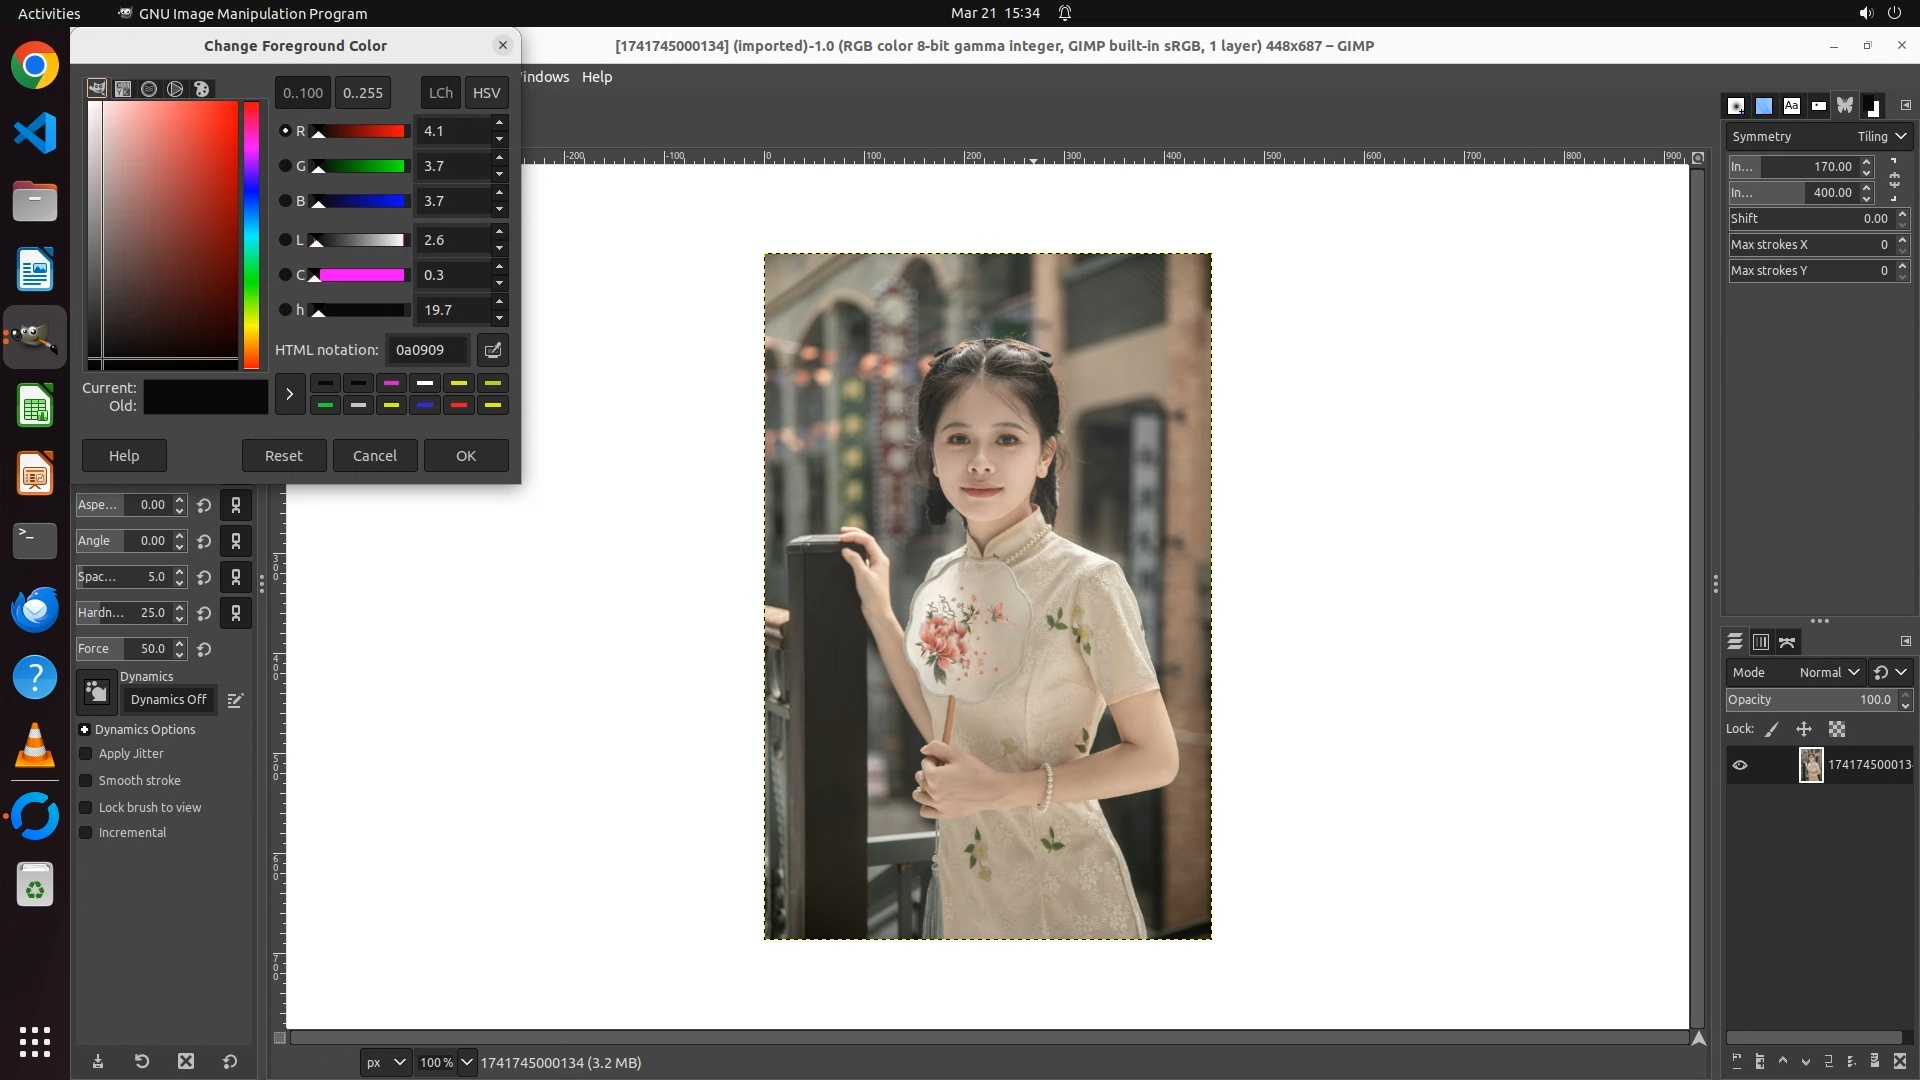Open the color wheel selector tab
Screen dimensions: 1920x1080
[x=175, y=89]
